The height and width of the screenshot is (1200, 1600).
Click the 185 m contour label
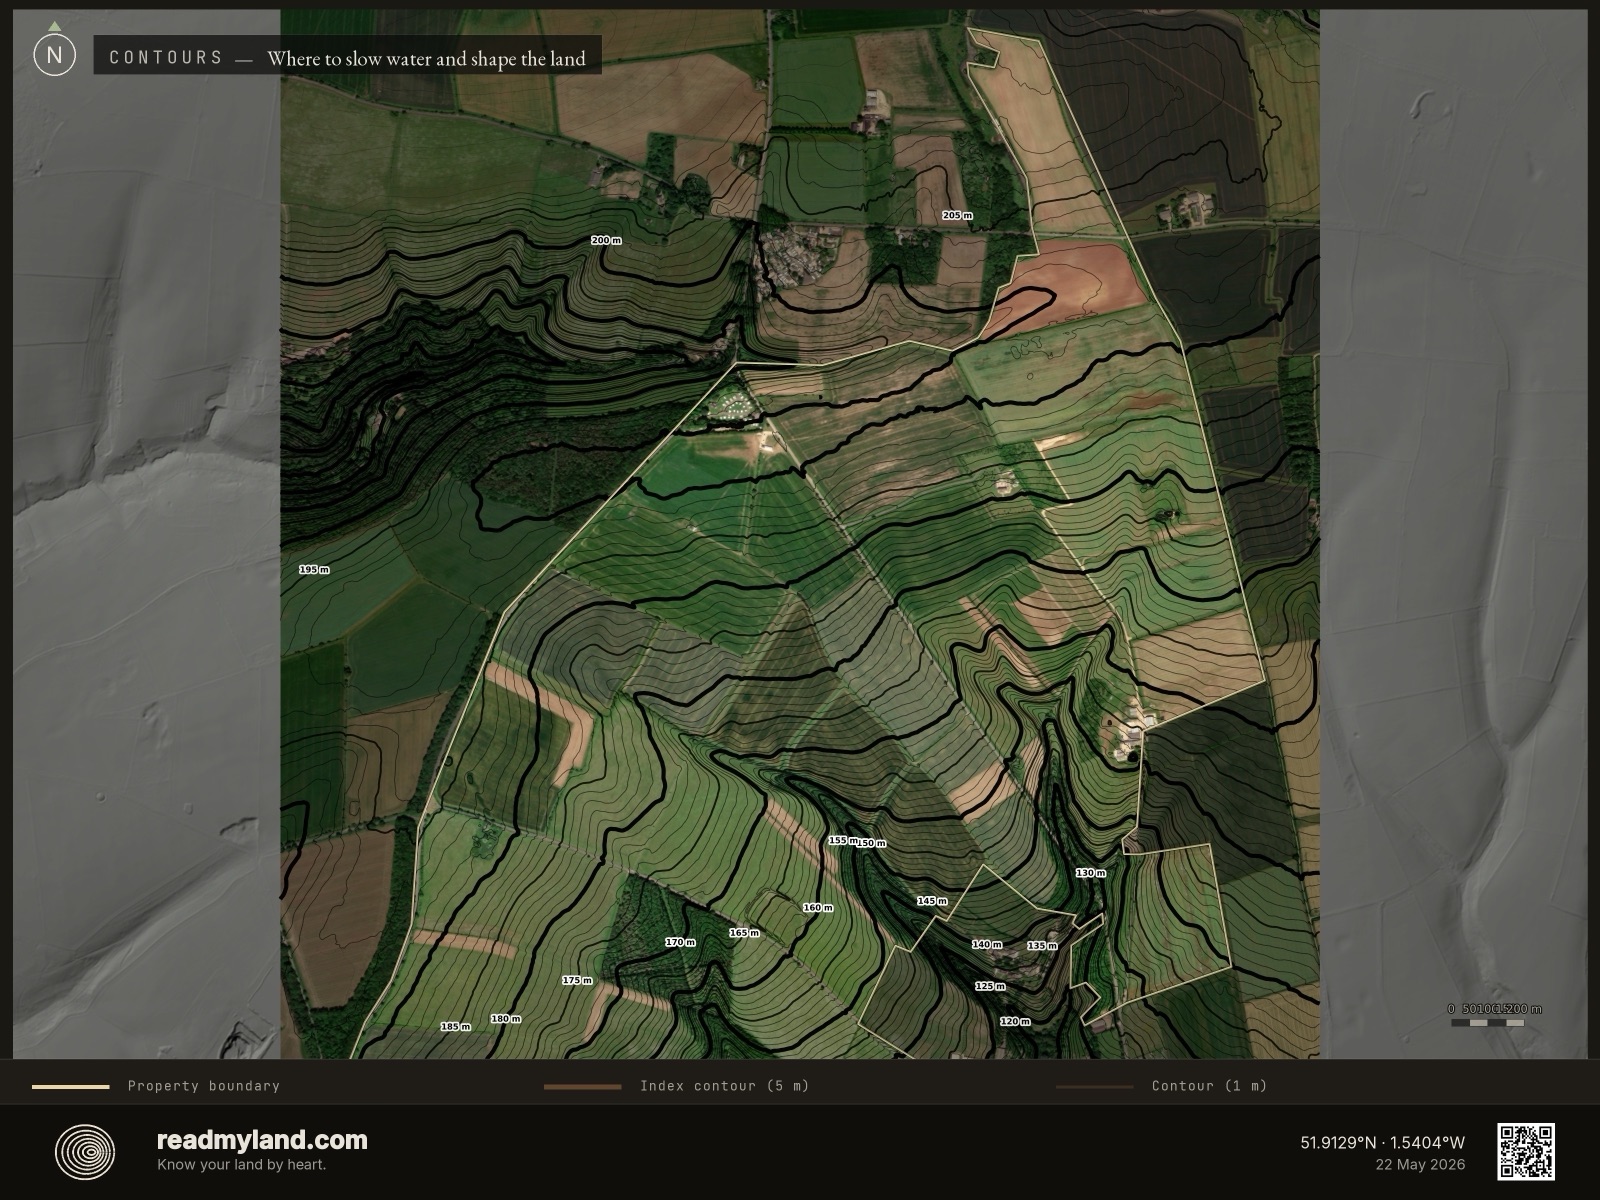point(455,1026)
